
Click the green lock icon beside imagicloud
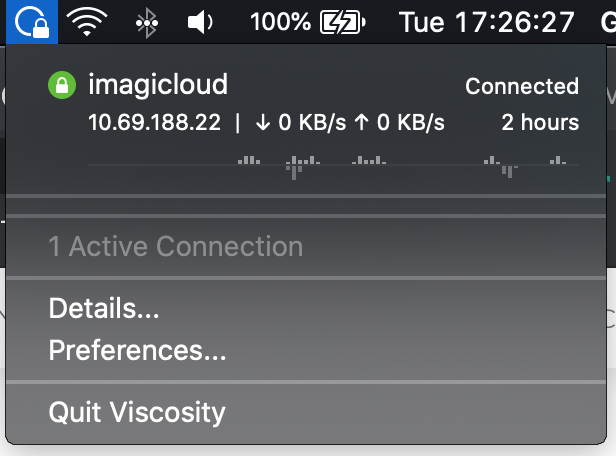(62, 85)
